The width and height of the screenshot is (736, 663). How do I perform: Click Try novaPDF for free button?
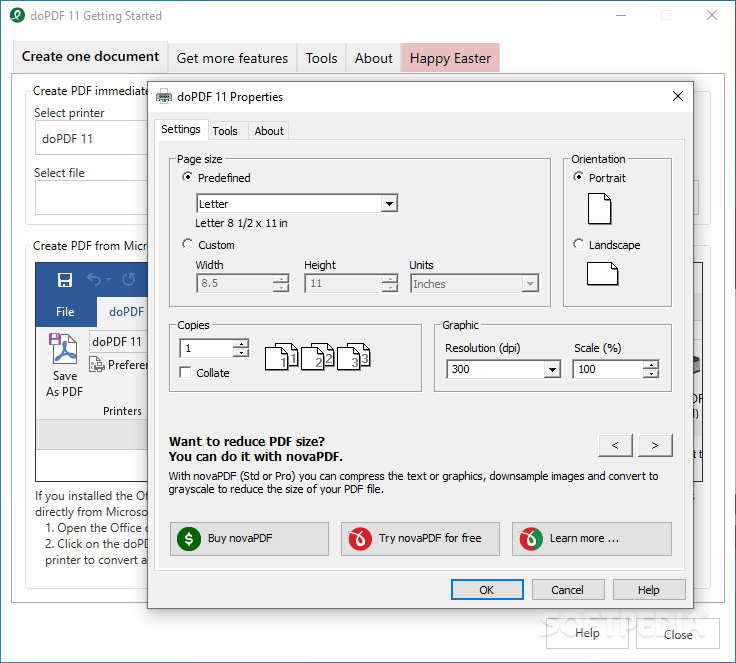coord(420,539)
